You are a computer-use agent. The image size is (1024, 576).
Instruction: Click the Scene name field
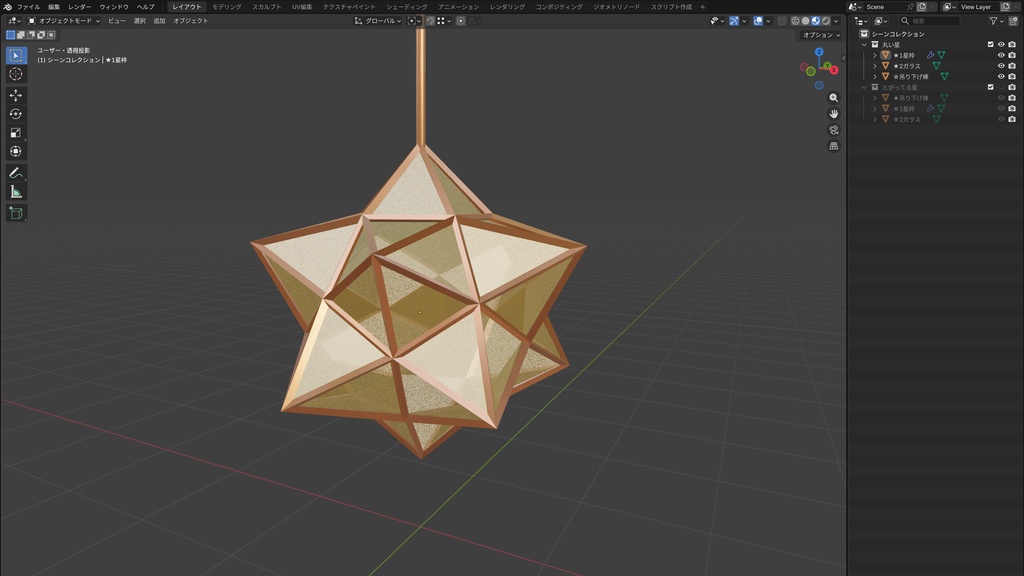click(x=885, y=7)
